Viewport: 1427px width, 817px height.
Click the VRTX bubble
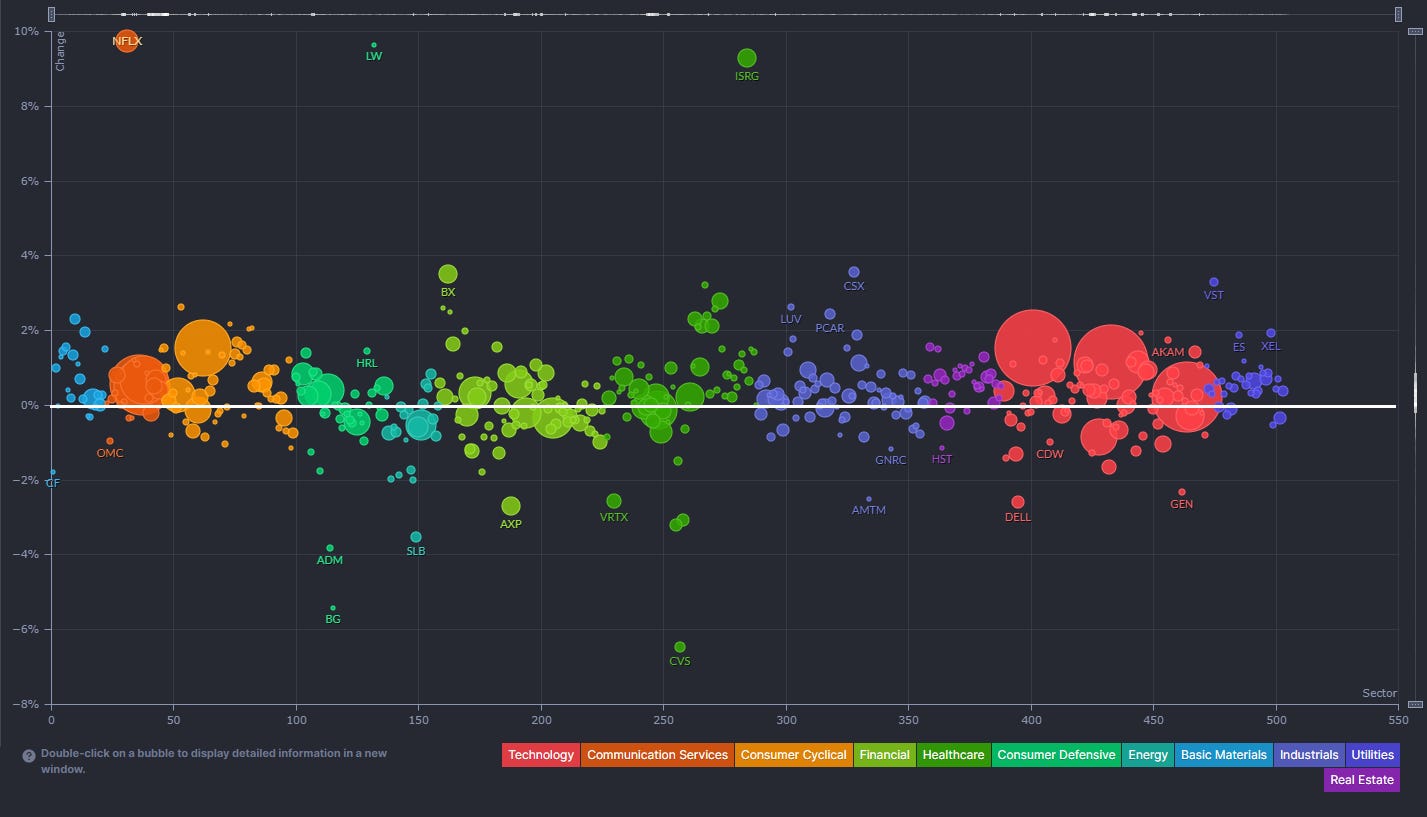(x=614, y=501)
